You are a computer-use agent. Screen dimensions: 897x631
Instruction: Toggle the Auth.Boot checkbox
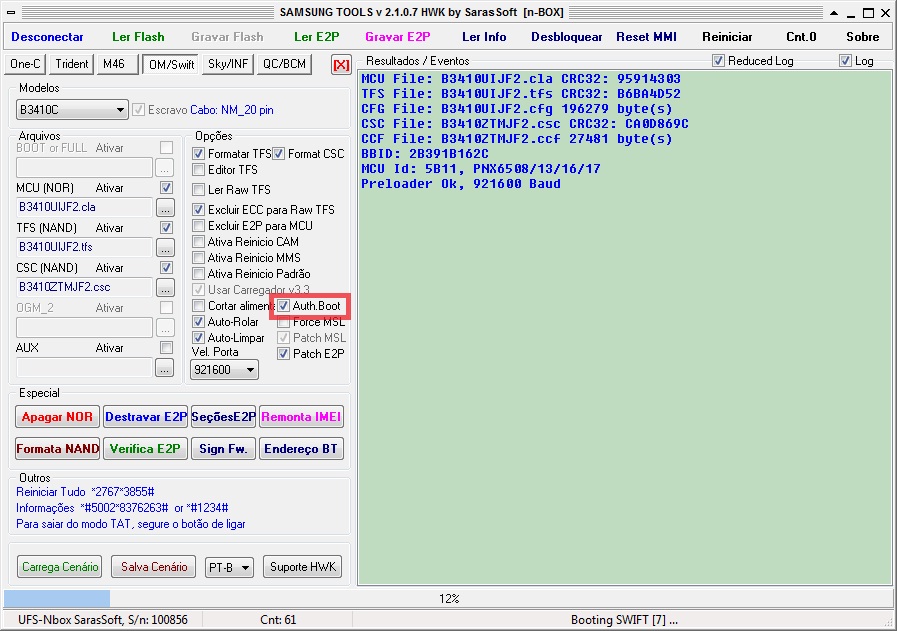(284, 305)
